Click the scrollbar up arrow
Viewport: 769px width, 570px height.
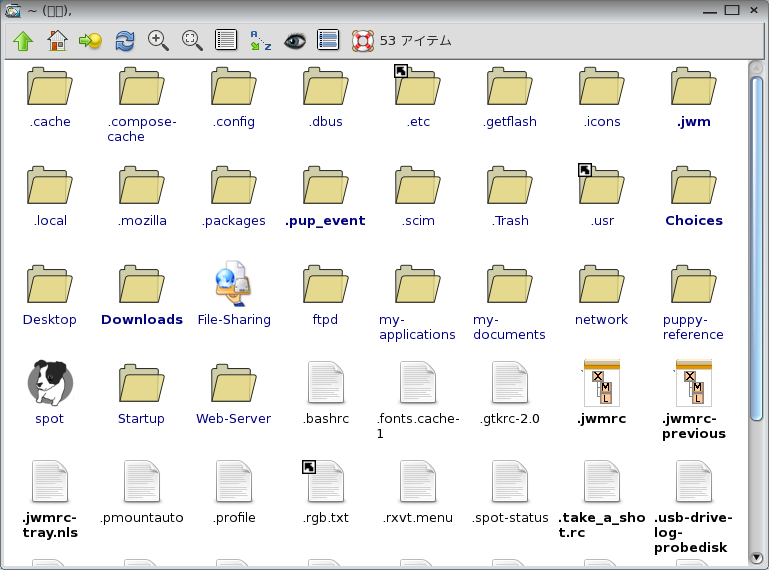click(756, 67)
